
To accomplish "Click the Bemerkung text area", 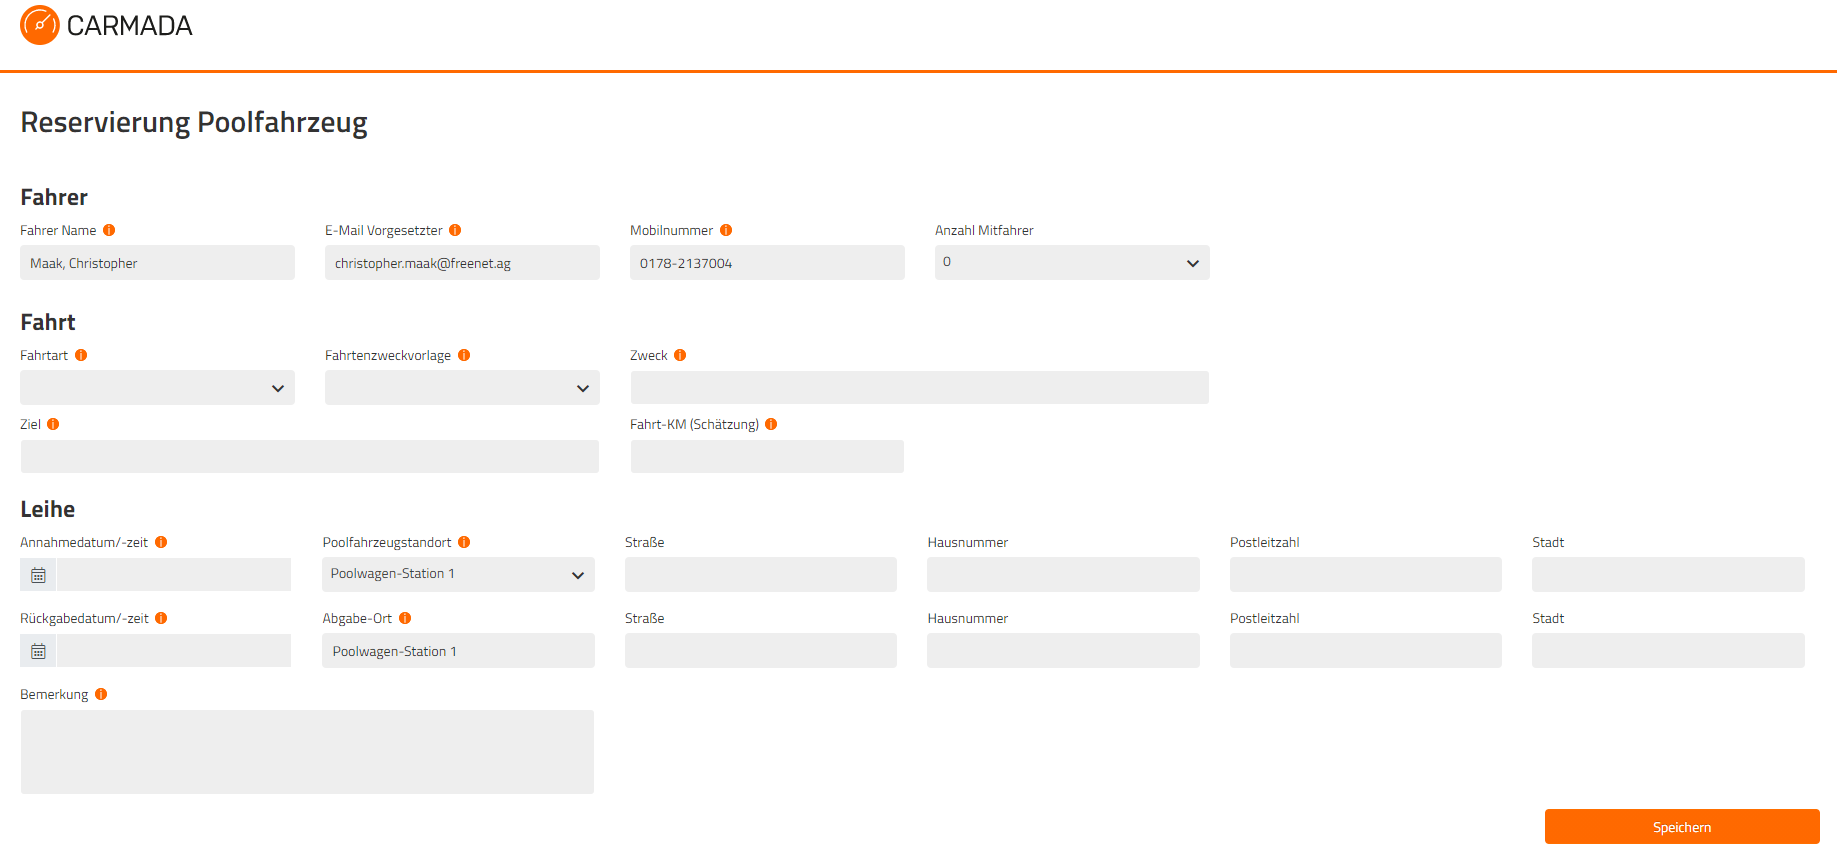I will 307,752.
